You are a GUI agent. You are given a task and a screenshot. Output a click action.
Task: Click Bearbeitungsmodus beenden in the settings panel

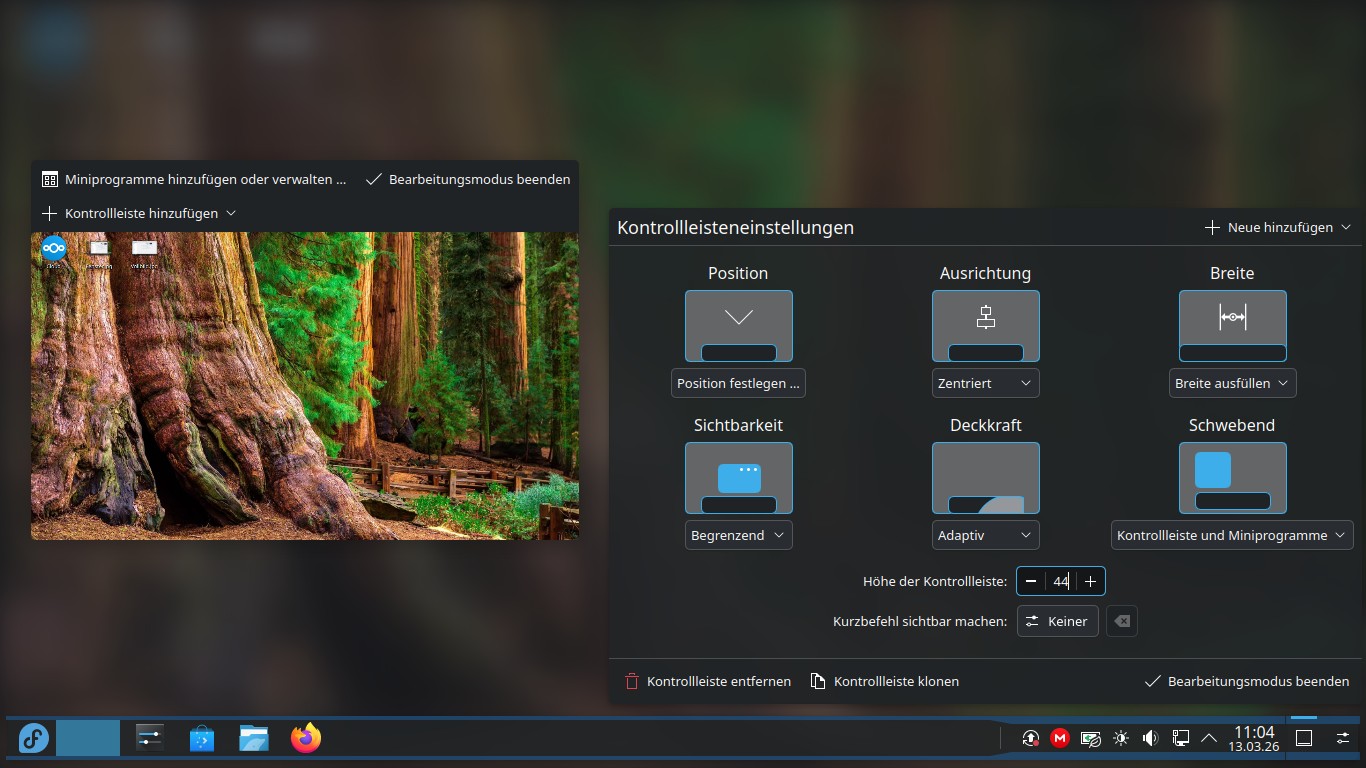point(1248,681)
